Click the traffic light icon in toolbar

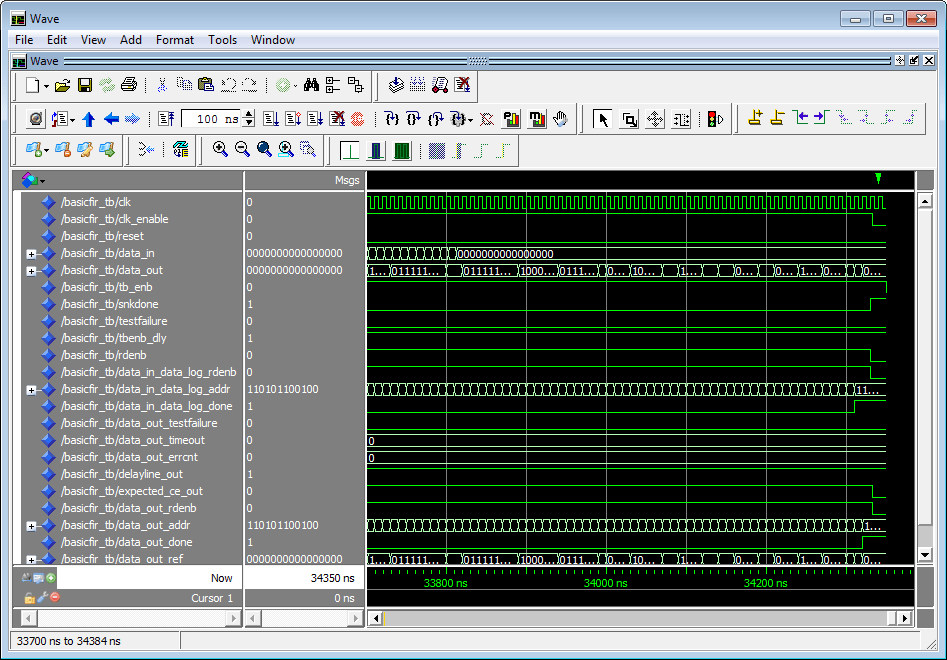[x=715, y=119]
